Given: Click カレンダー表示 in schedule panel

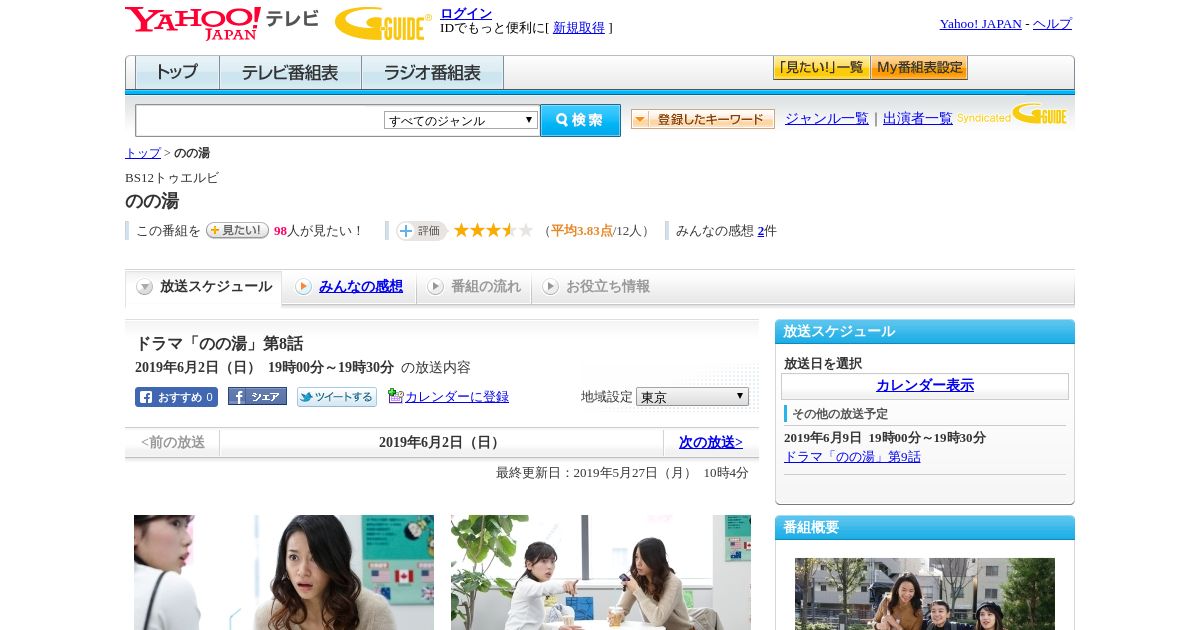Looking at the screenshot, I should point(925,386).
